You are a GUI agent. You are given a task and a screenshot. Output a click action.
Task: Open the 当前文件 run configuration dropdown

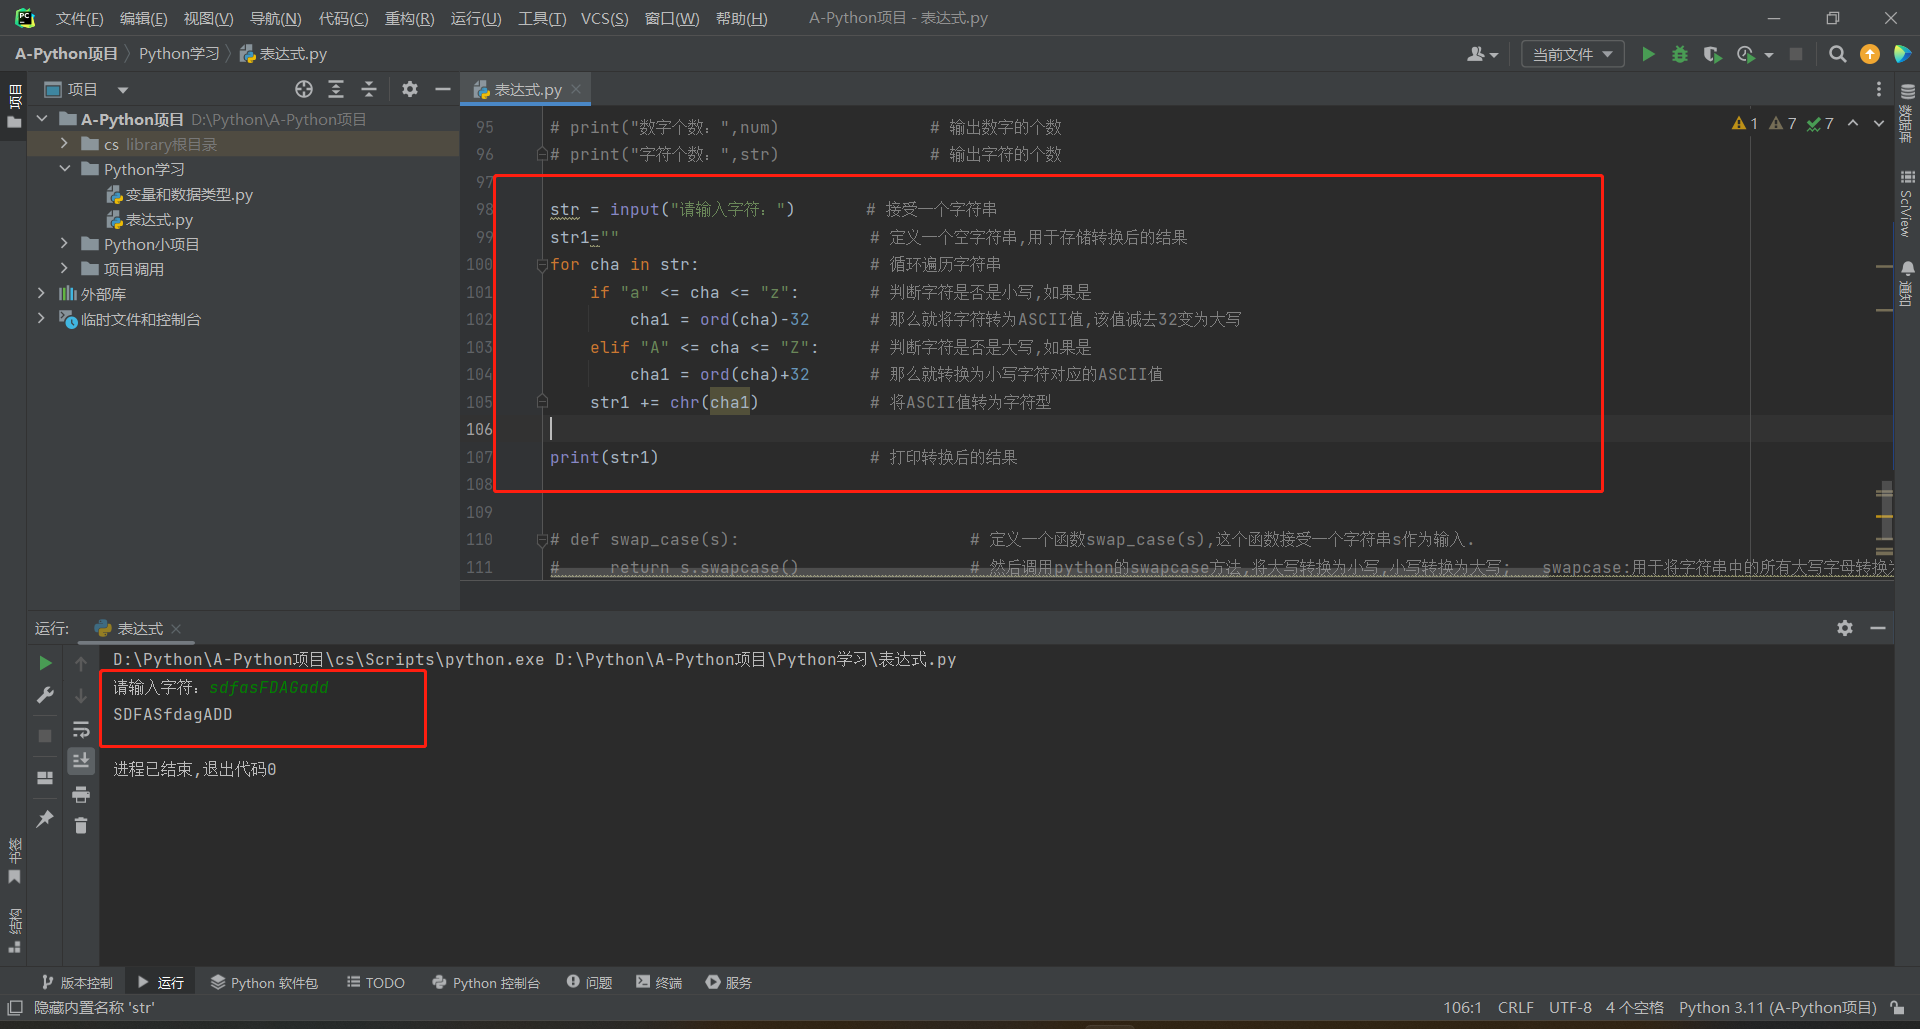[1572, 54]
